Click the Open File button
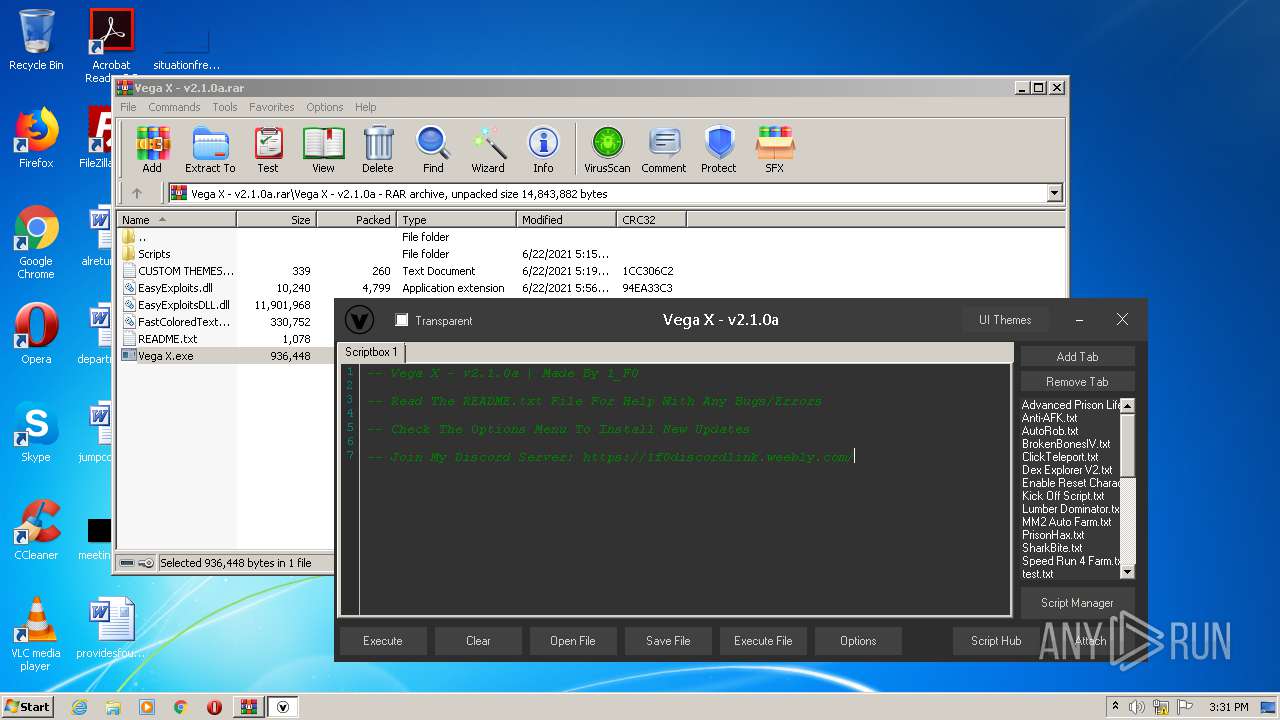Screen dimensions: 1280x720 click(x=573, y=641)
